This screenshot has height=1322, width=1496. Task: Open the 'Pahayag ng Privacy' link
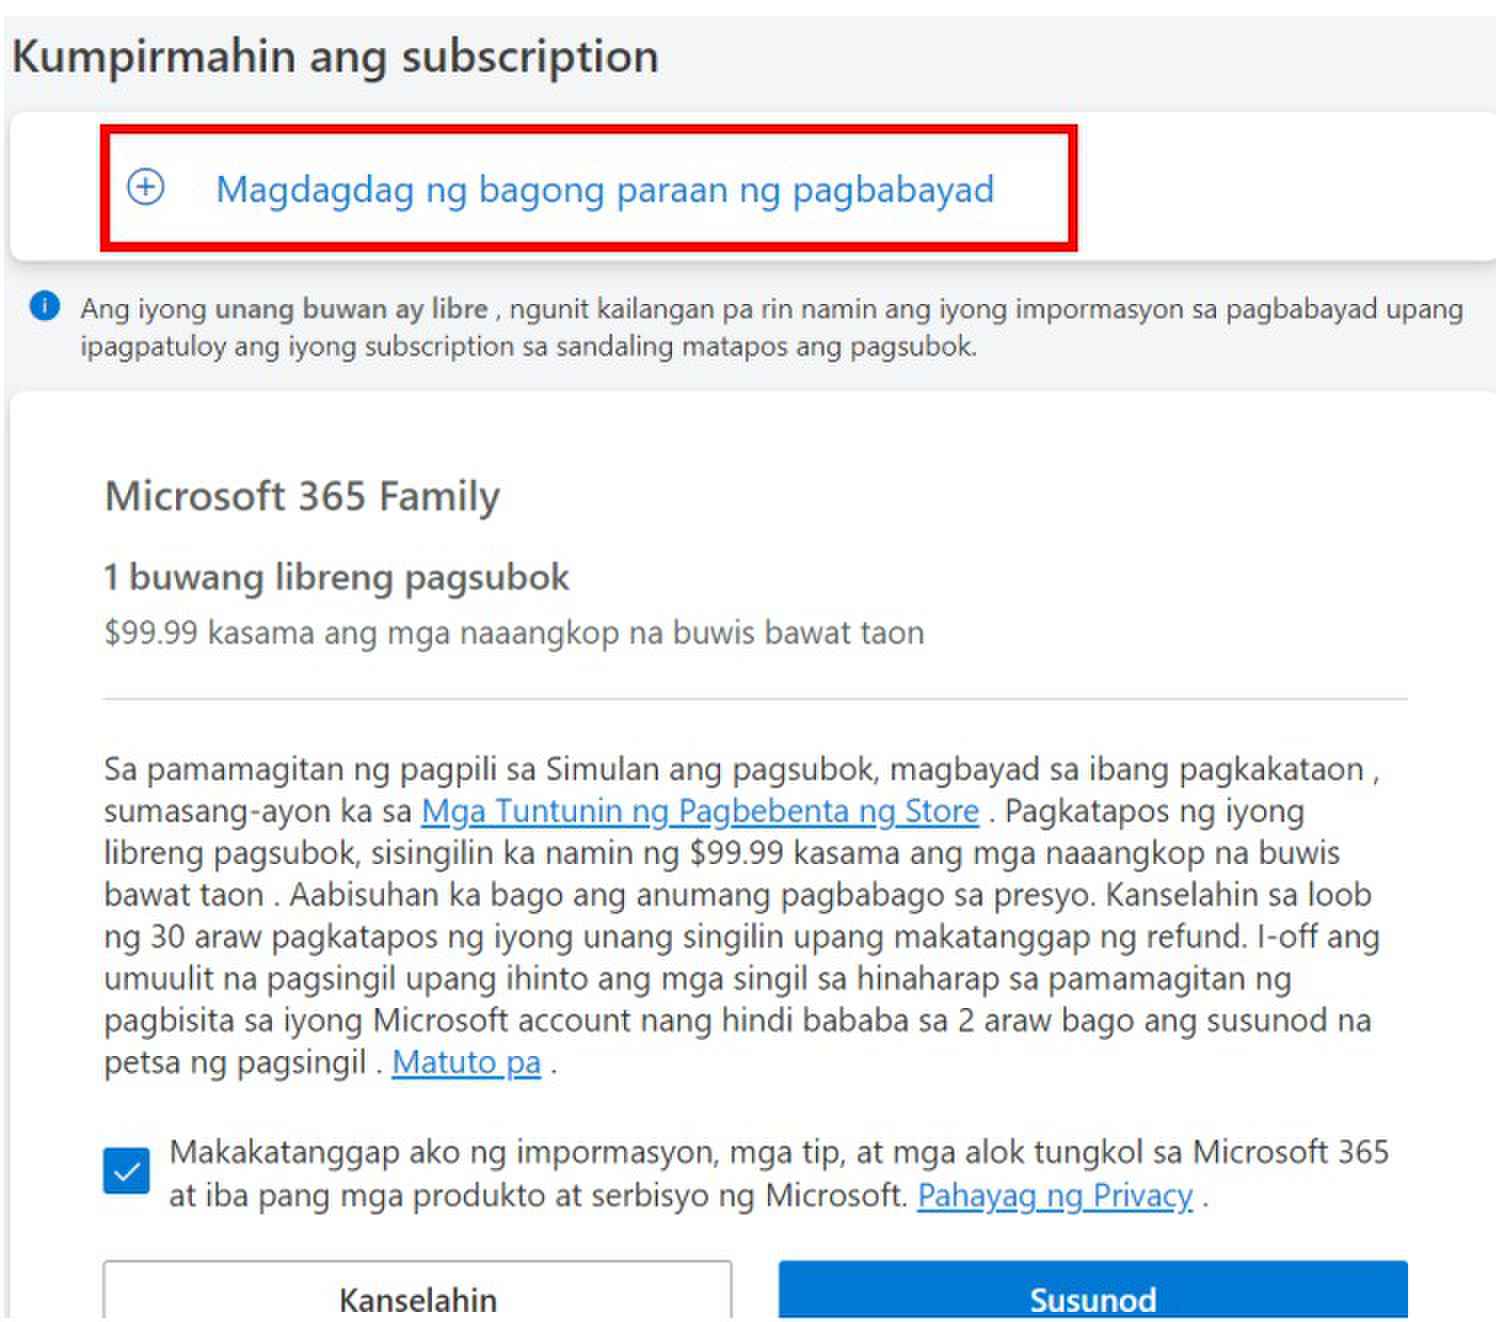click(x=1055, y=1195)
